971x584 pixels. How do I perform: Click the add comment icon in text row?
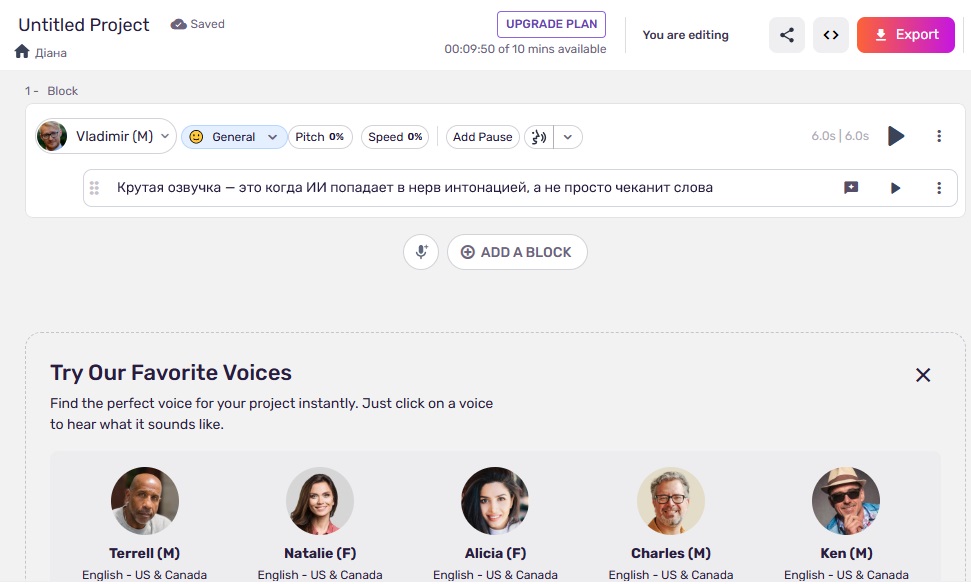click(x=851, y=188)
